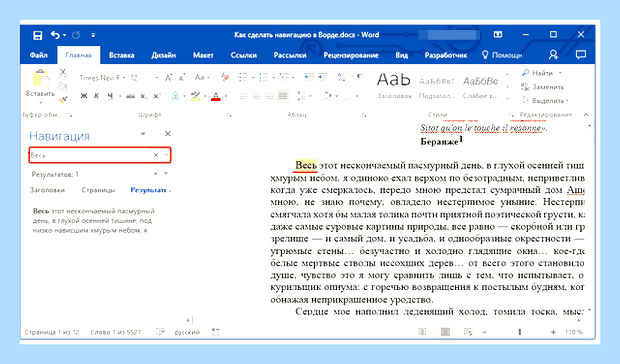This screenshot has width=620, height=364.
Task: Open the Страницы navigation tab
Action: click(x=98, y=190)
